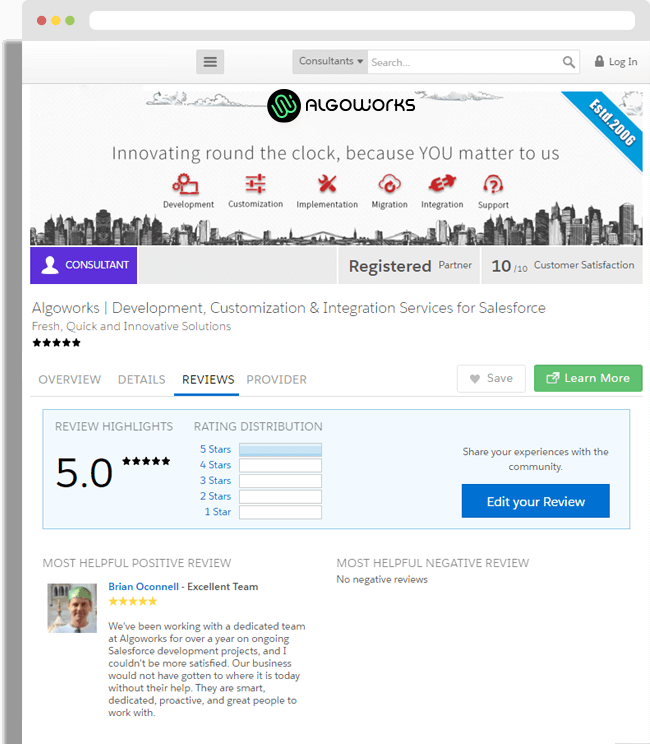Click the Algoworks logo
650x744 pixels.
tap(341, 105)
